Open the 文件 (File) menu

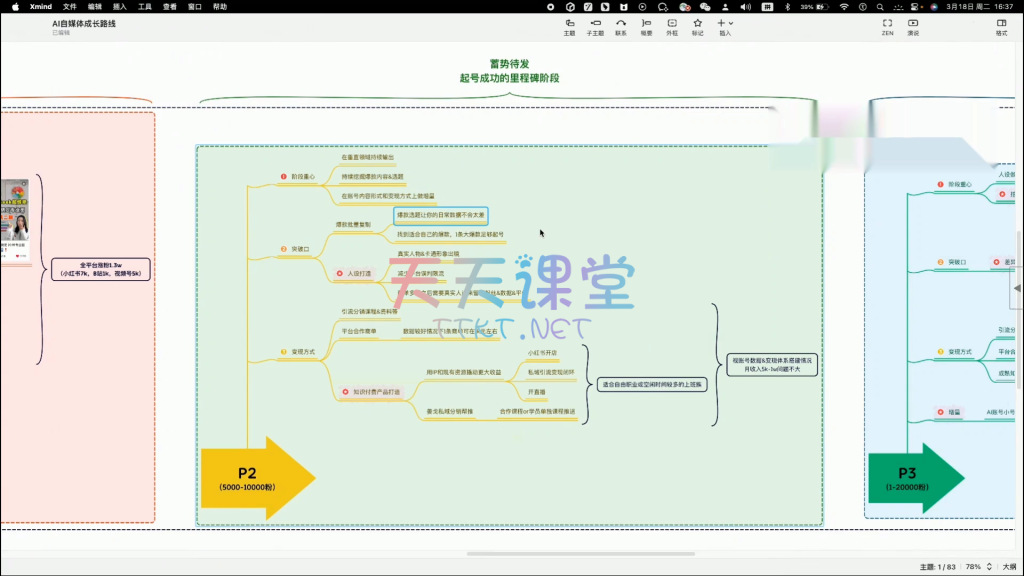70,6
